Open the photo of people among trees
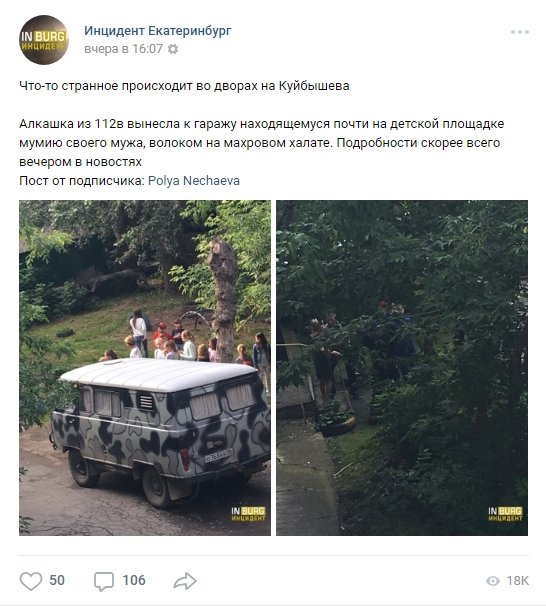The height and width of the screenshot is (606, 546). coord(402,368)
